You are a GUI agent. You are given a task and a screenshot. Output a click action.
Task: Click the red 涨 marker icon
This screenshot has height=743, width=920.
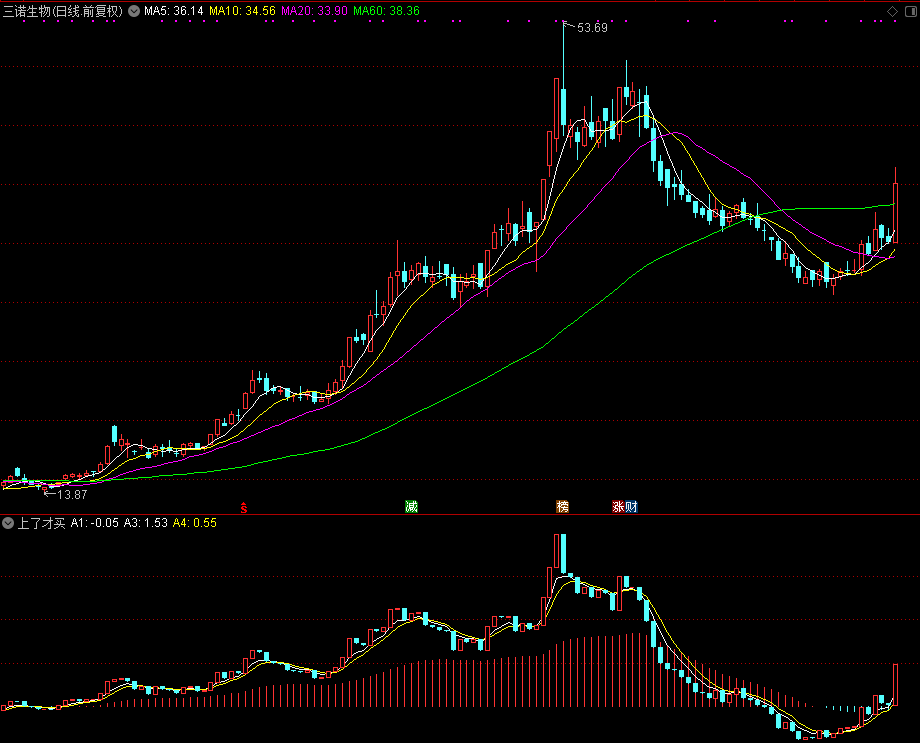pyautogui.click(x=618, y=506)
